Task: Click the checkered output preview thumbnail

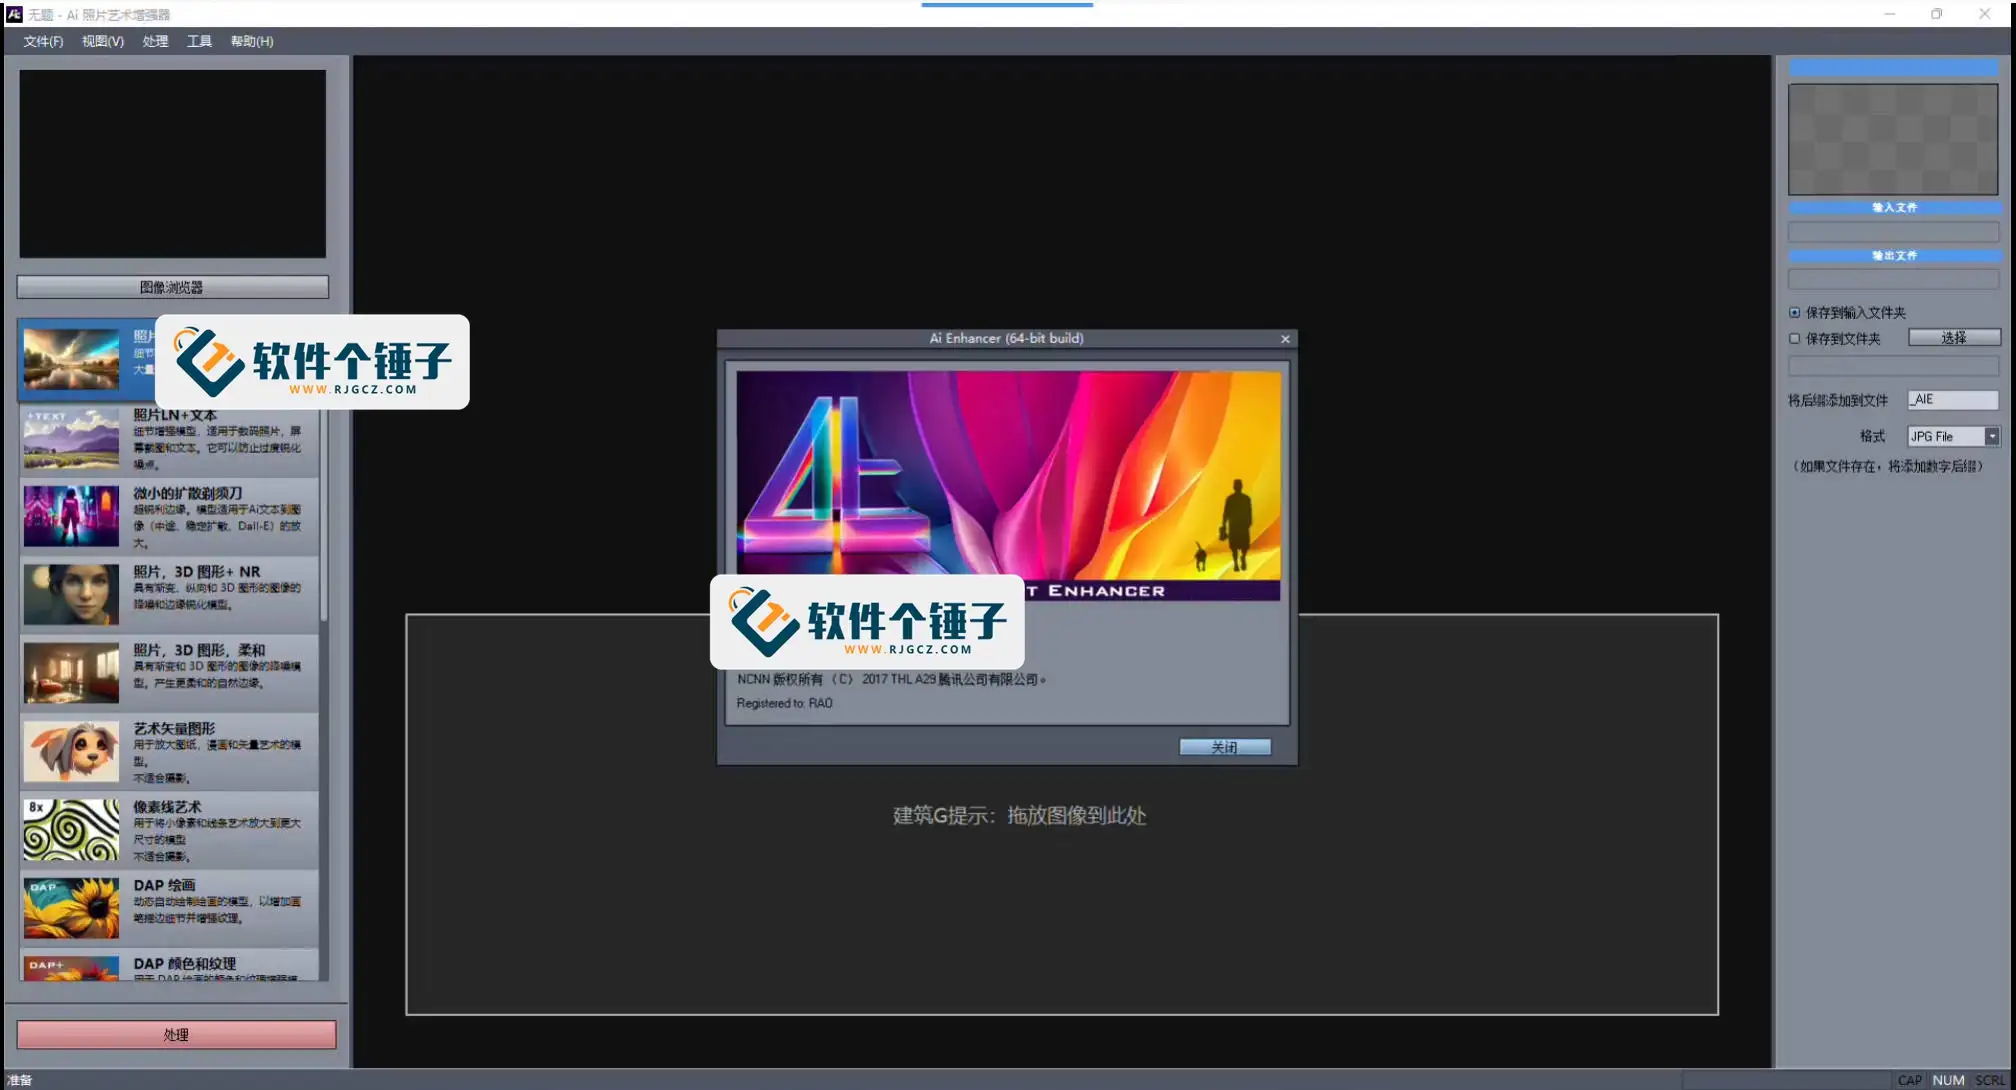Action: click(1893, 139)
